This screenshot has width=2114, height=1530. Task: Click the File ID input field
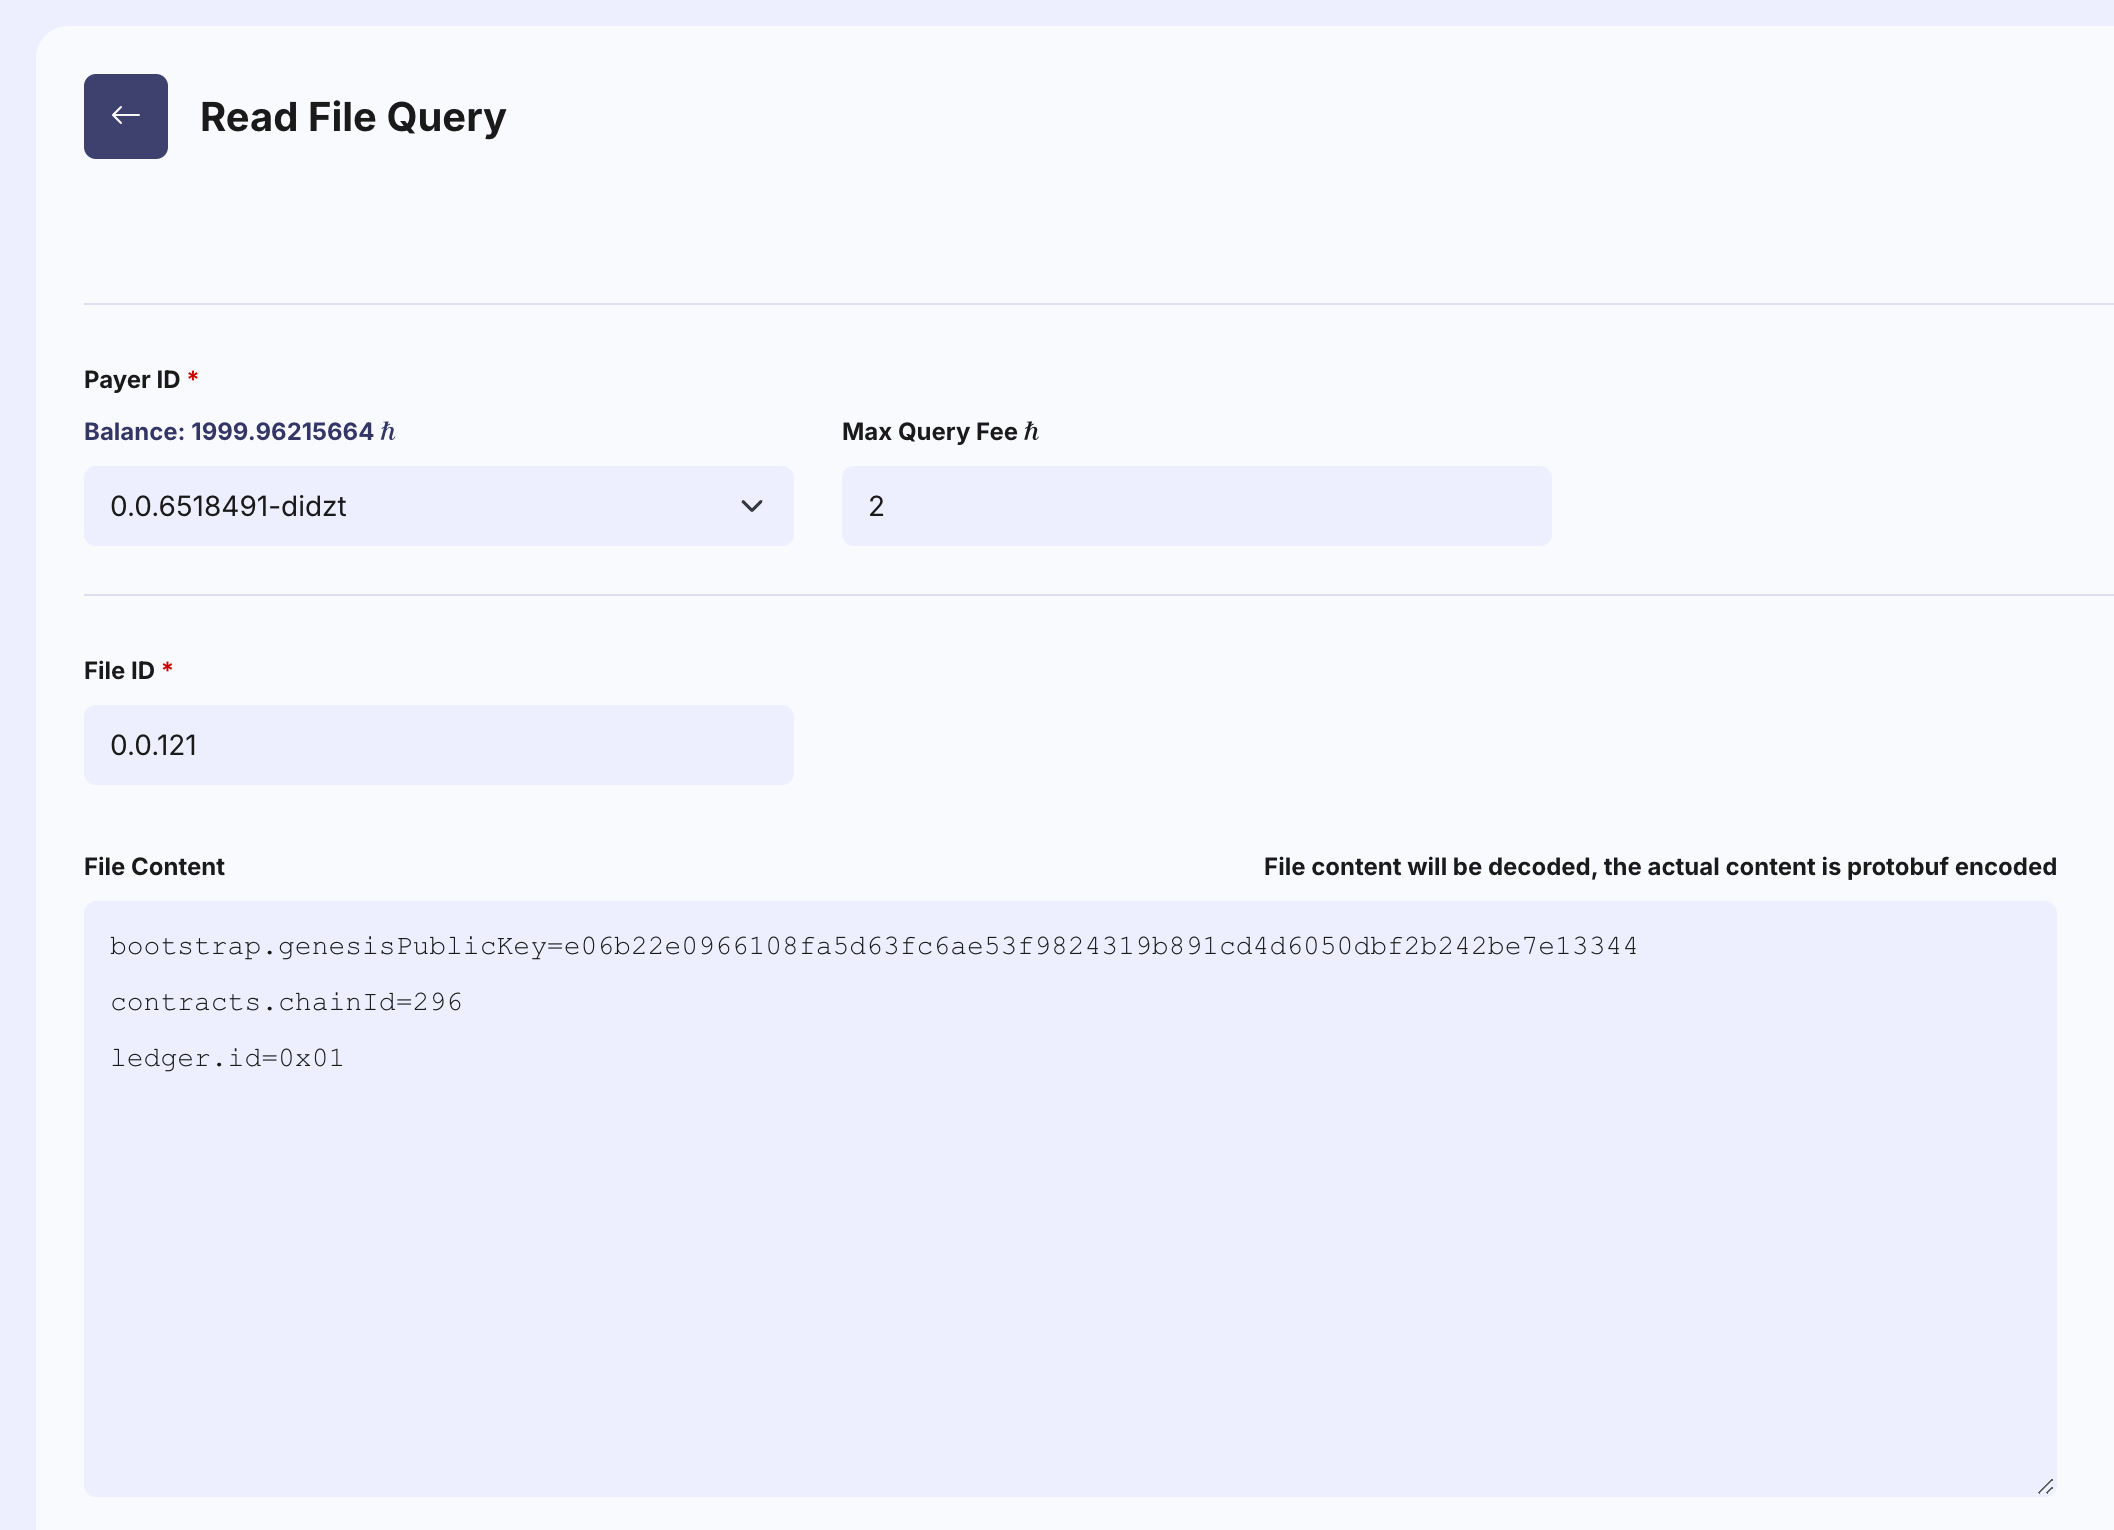tap(438, 745)
